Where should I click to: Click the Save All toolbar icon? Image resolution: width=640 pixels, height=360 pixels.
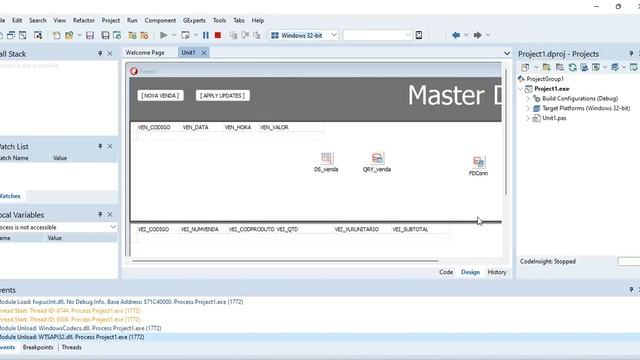105,36
